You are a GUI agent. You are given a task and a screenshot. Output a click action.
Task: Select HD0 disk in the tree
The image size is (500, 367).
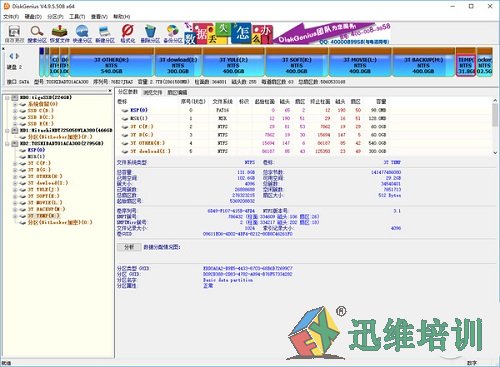tap(46, 97)
